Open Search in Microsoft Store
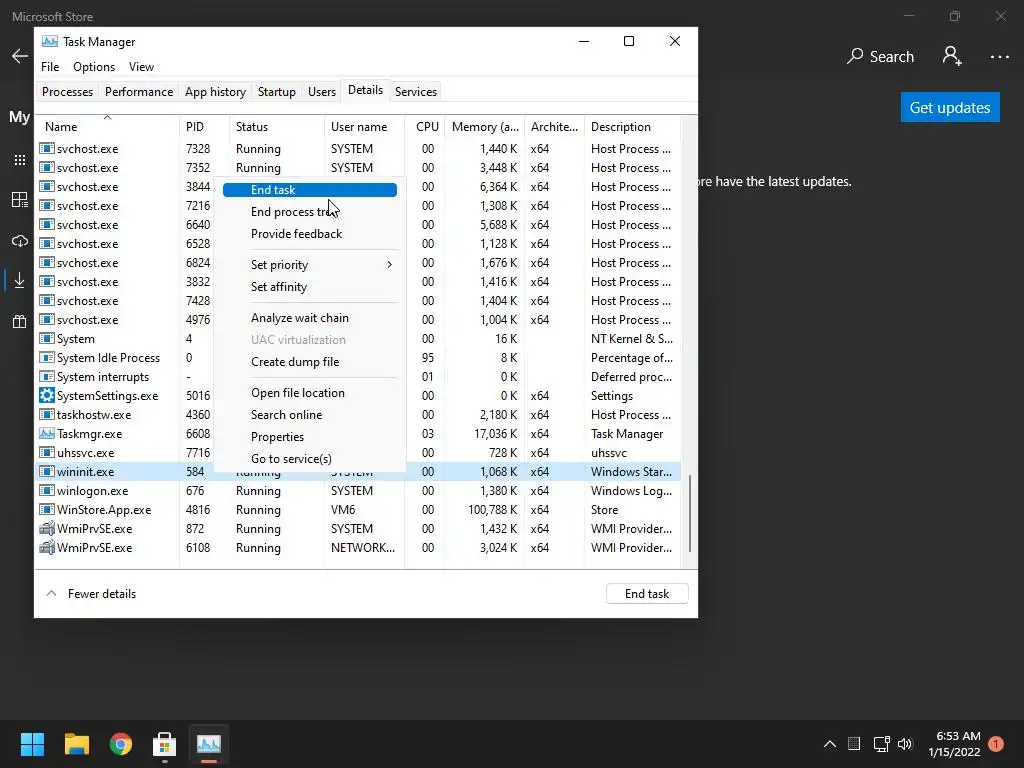 pyautogui.click(x=880, y=57)
